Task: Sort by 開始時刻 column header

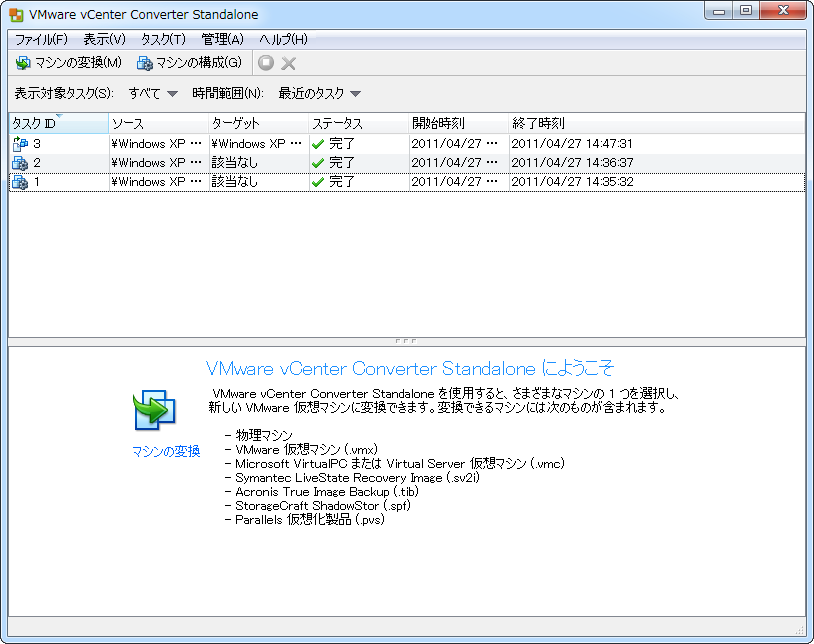Action: [458, 124]
